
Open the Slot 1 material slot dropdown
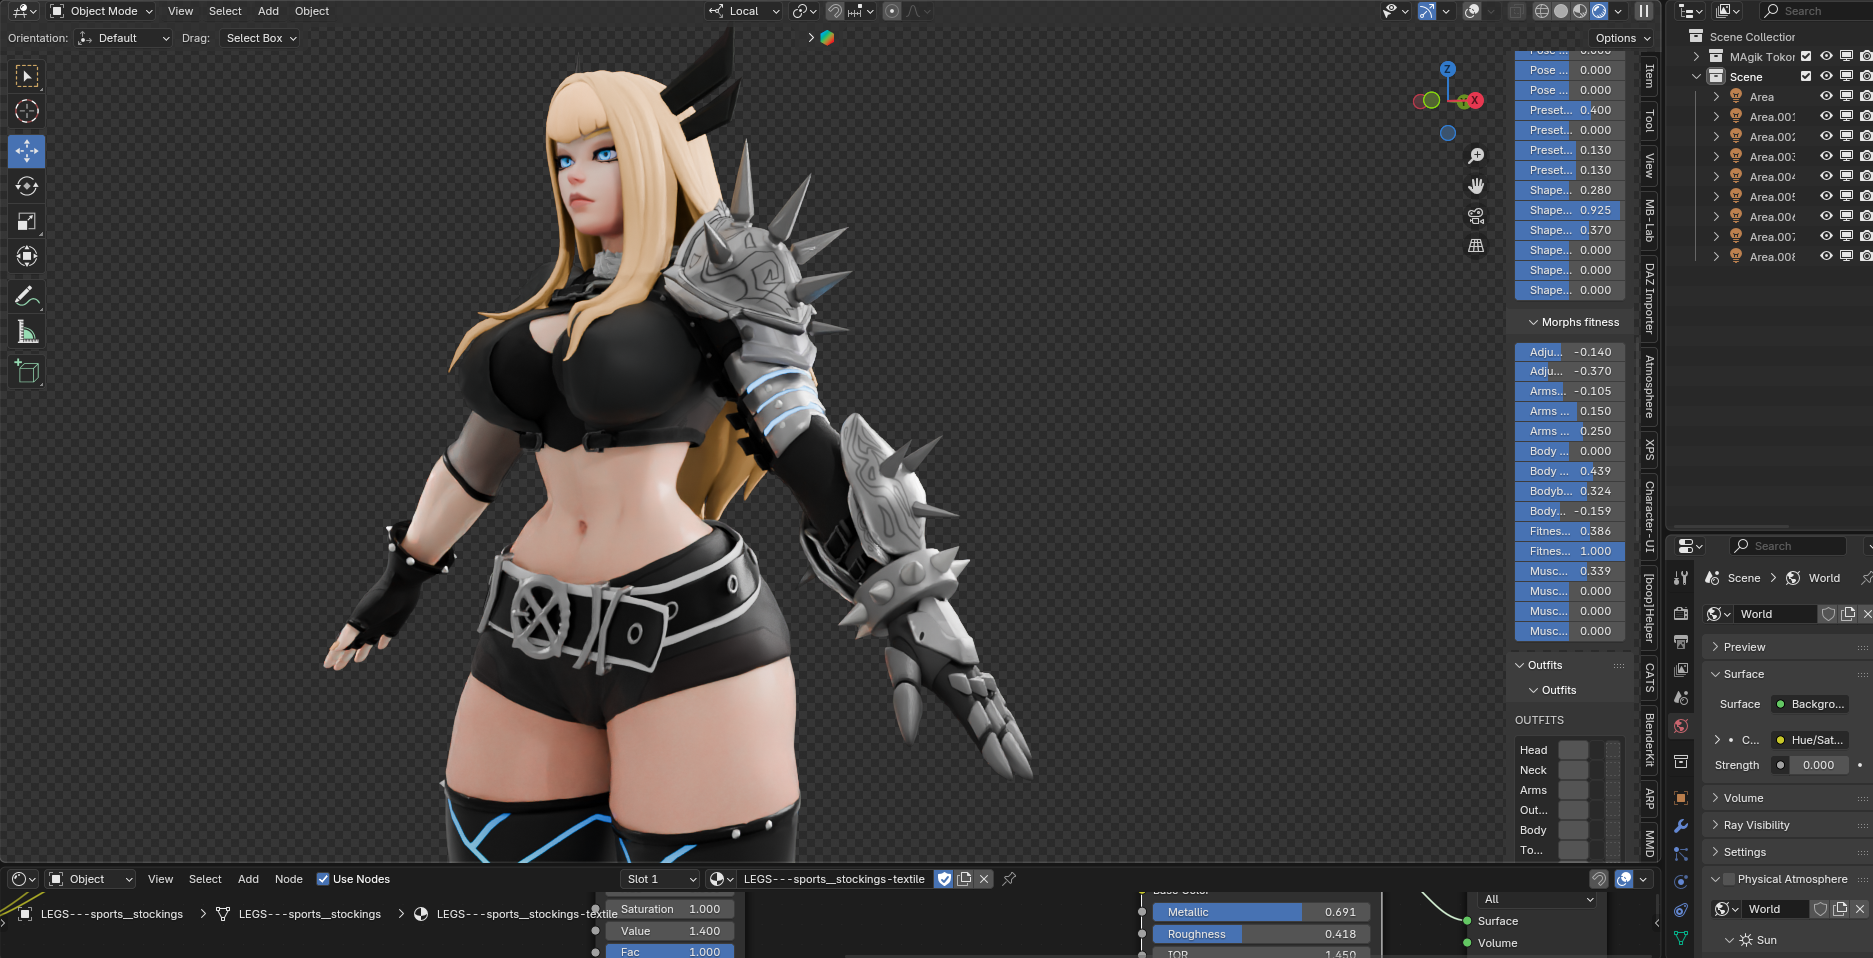click(660, 879)
